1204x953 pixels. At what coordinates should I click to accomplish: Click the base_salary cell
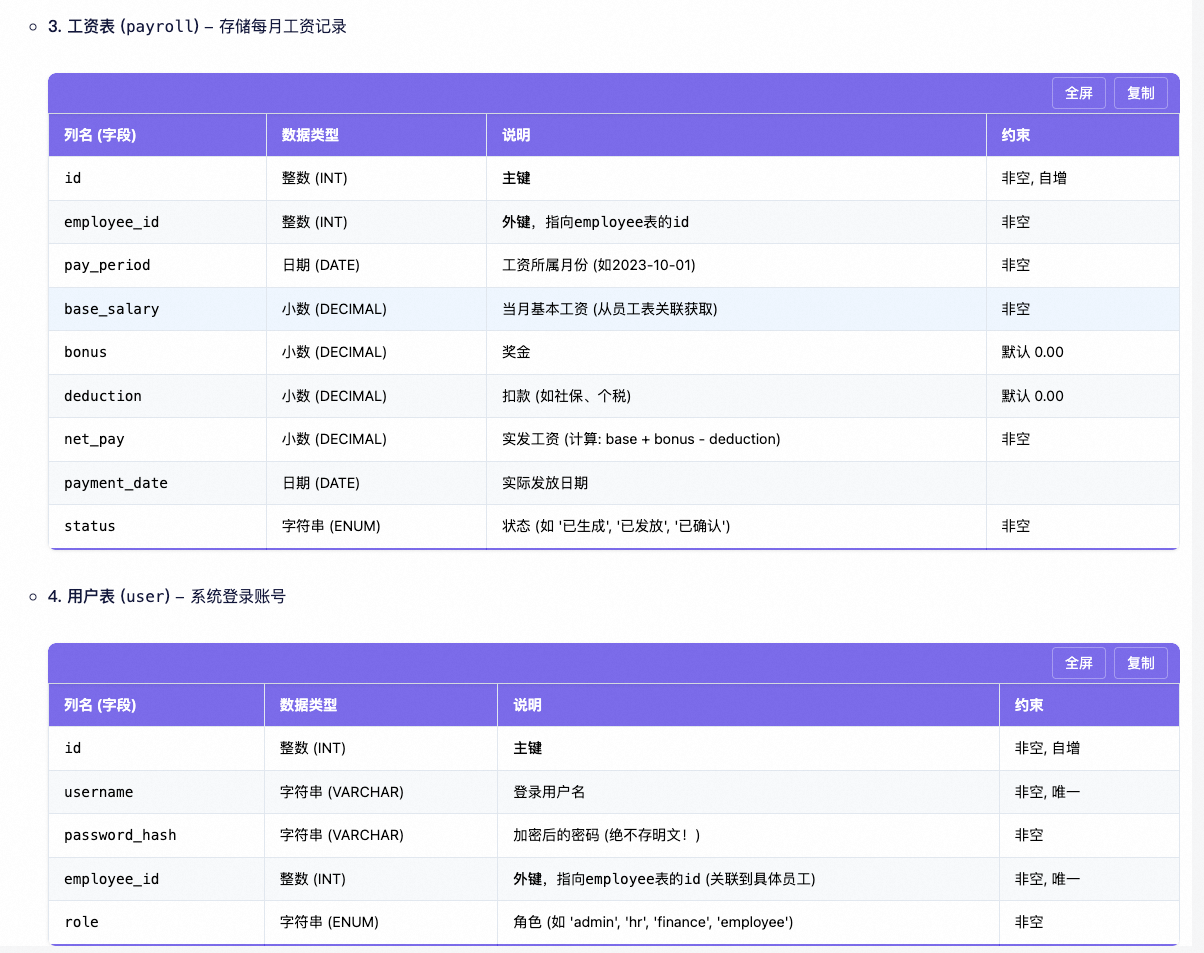click(157, 309)
